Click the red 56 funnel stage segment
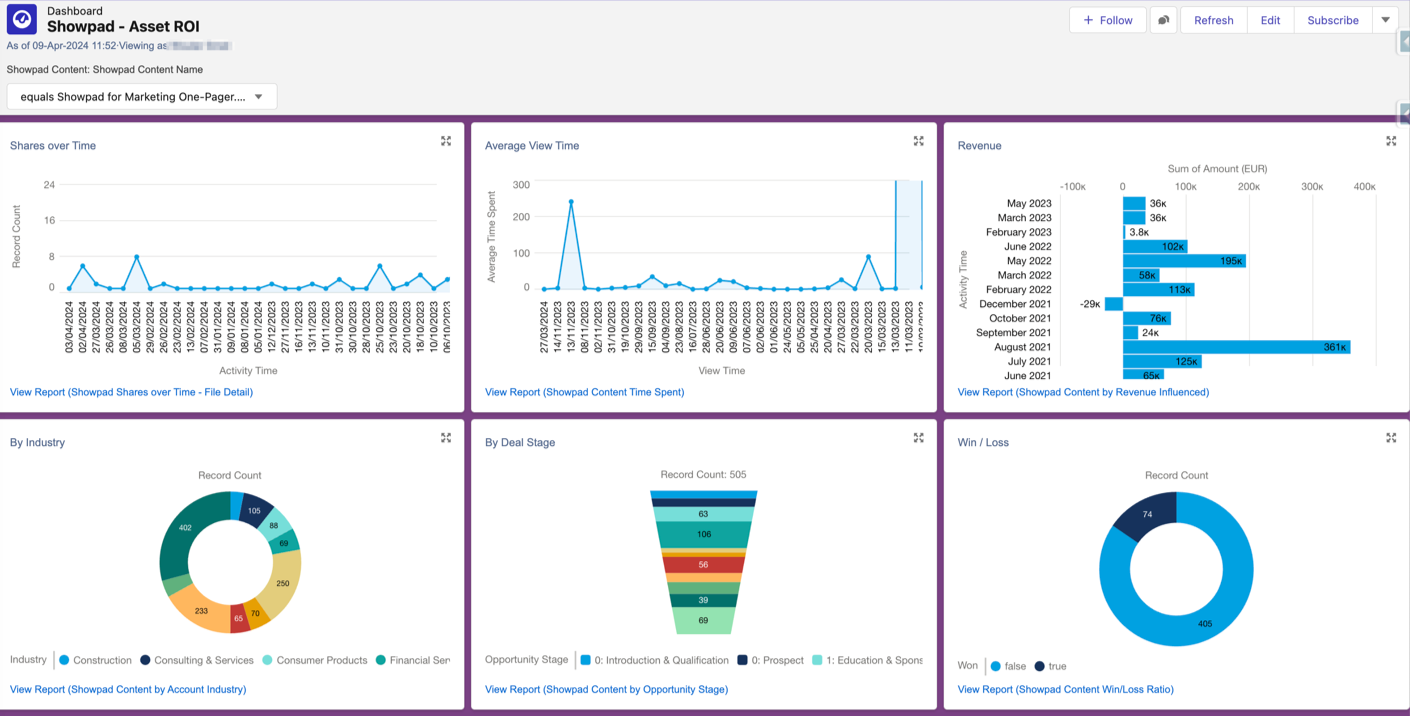The image size is (1410, 716). [704, 565]
